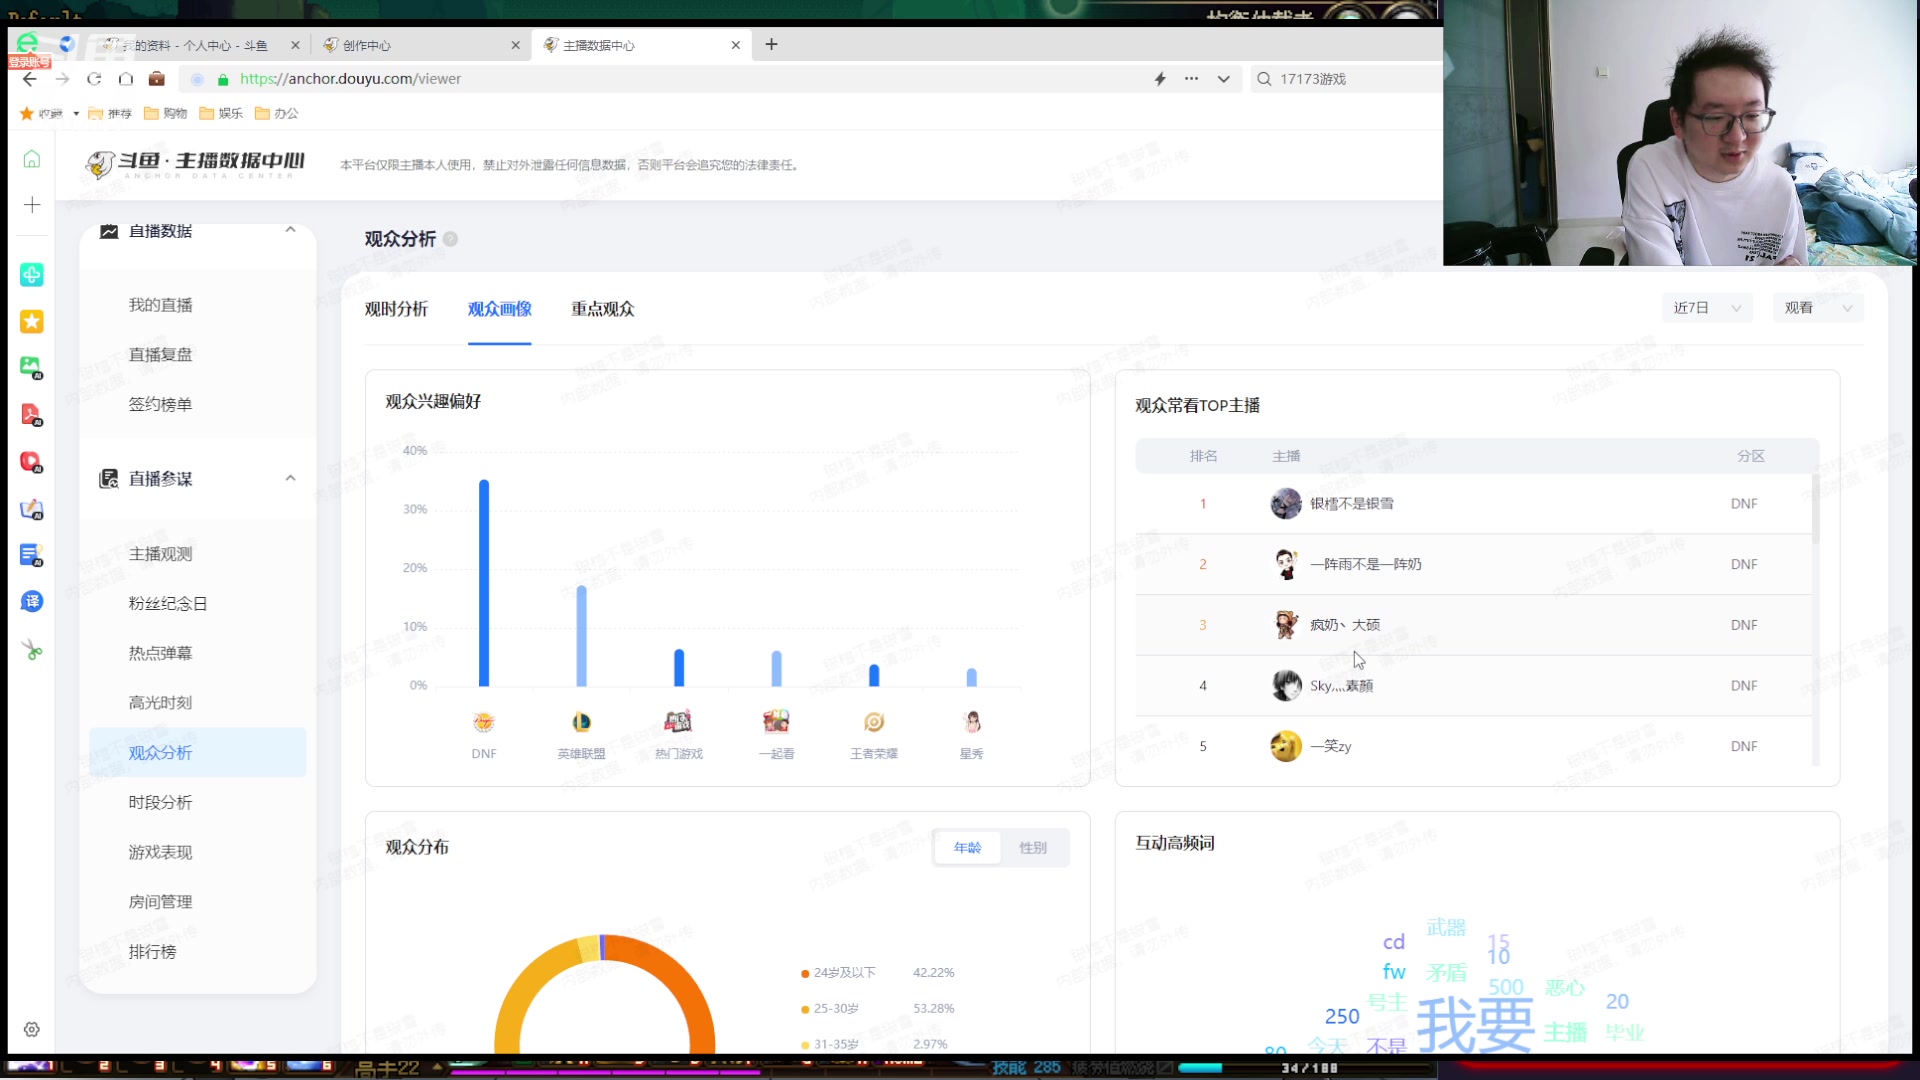Open the AI writing pencil sidebar tool
Image resolution: width=1920 pixels, height=1080 pixels.
pyautogui.click(x=32, y=509)
